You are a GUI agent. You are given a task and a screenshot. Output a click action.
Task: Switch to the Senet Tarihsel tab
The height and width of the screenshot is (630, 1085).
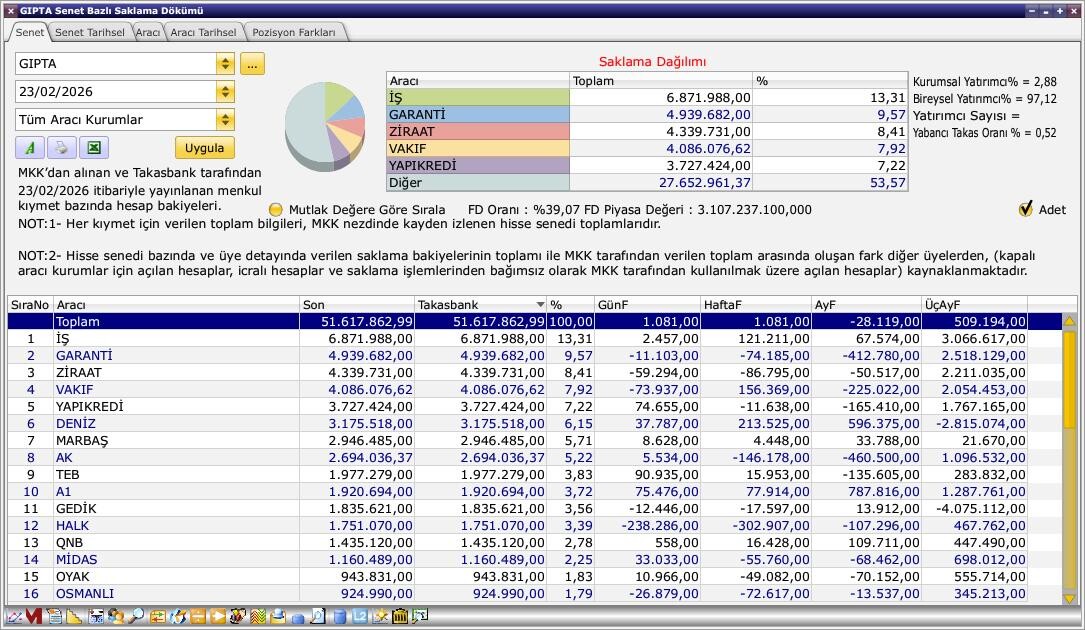[x=89, y=32]
